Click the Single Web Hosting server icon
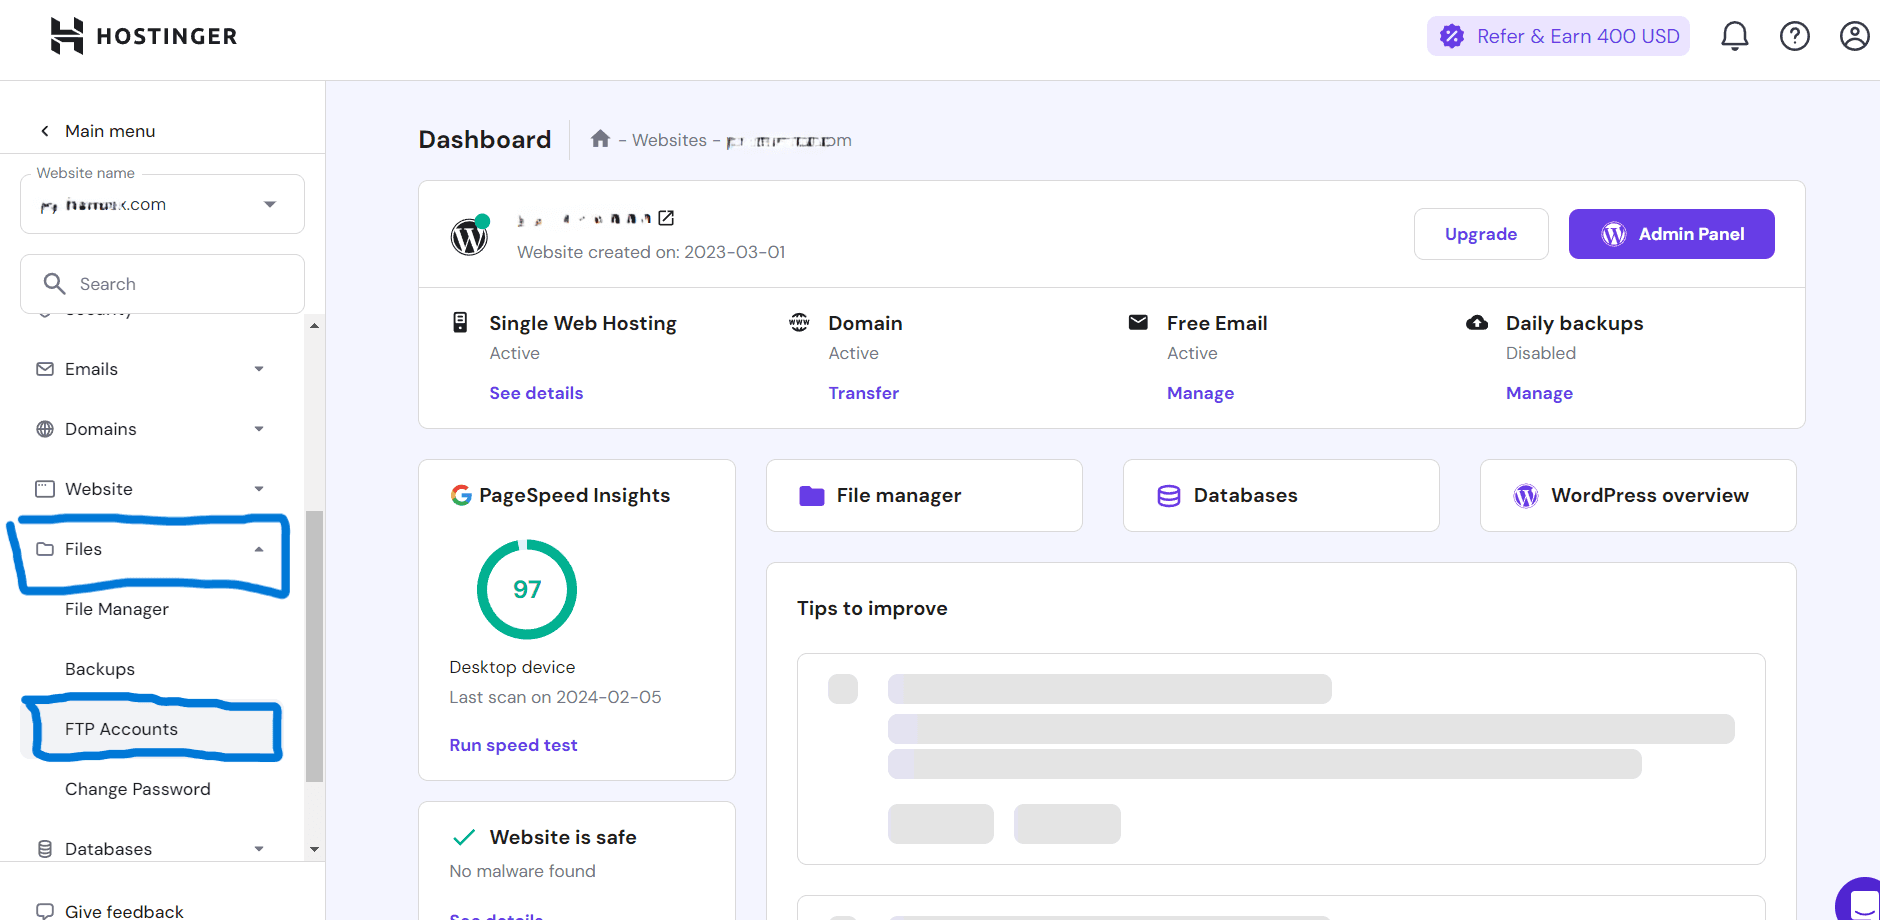The width and height of the screenshot is (1880, 920). [460, 322]
